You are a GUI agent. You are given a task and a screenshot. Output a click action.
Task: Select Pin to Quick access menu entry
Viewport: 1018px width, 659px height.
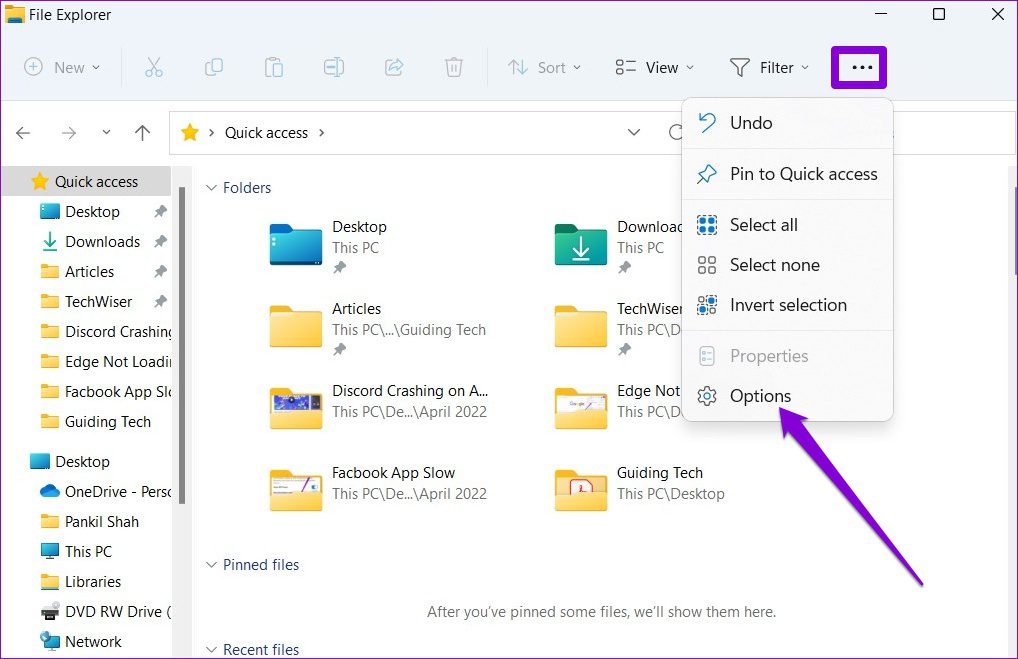(x=803, y=174)
